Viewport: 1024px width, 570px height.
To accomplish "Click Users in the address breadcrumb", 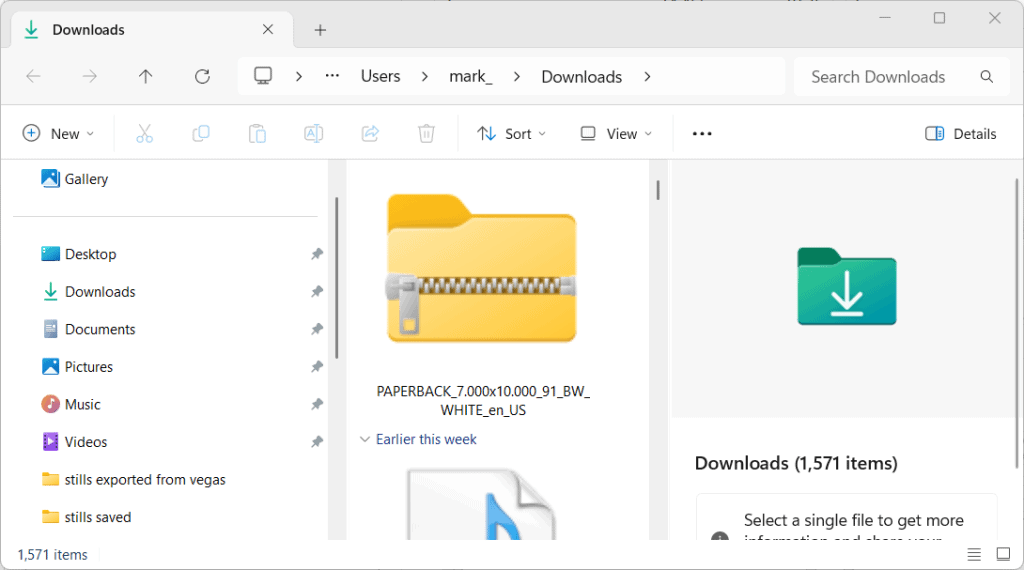I will [381, 76].
